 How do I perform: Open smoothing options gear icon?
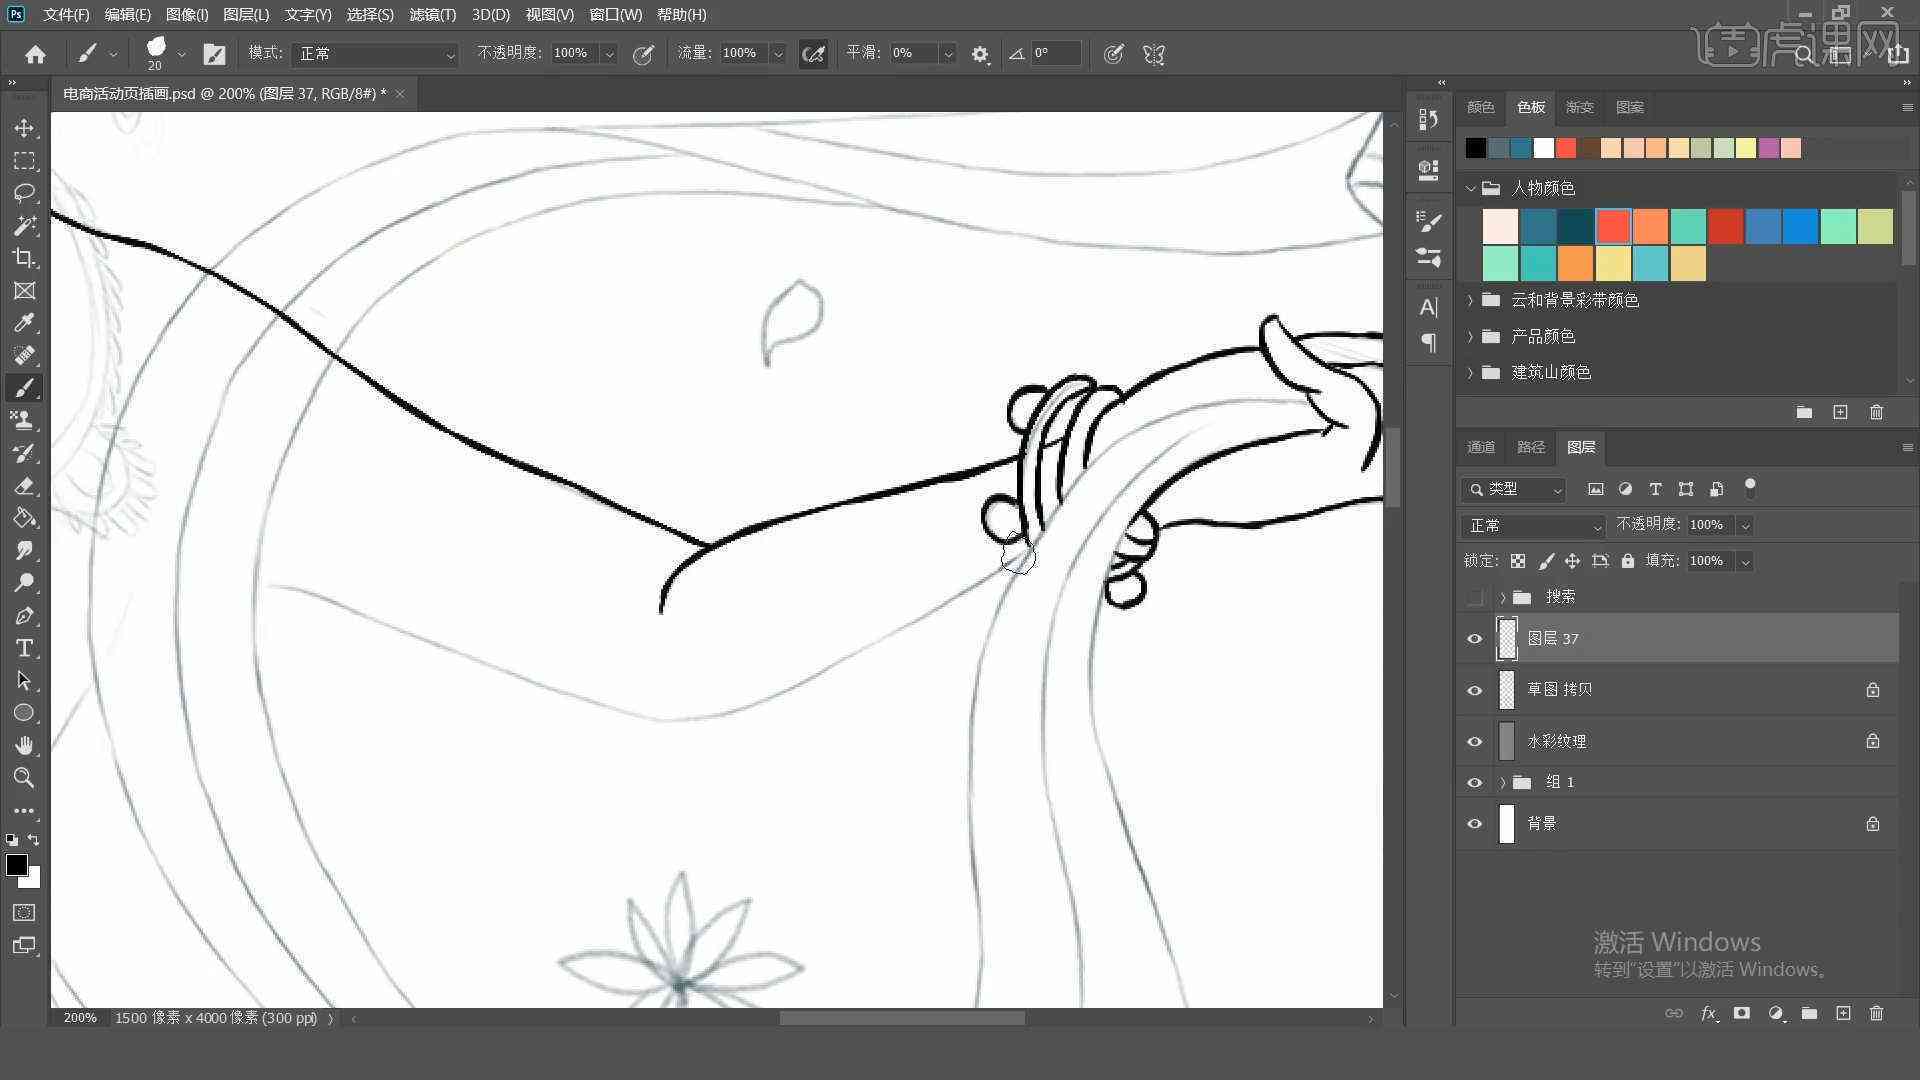(x=980, y=54)
